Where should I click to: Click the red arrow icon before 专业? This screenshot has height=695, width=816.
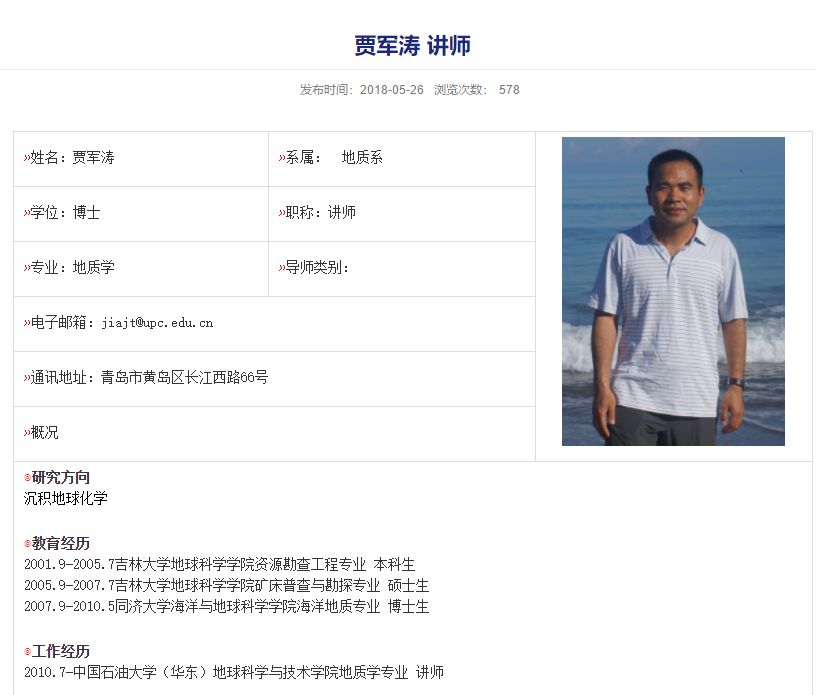27,268
